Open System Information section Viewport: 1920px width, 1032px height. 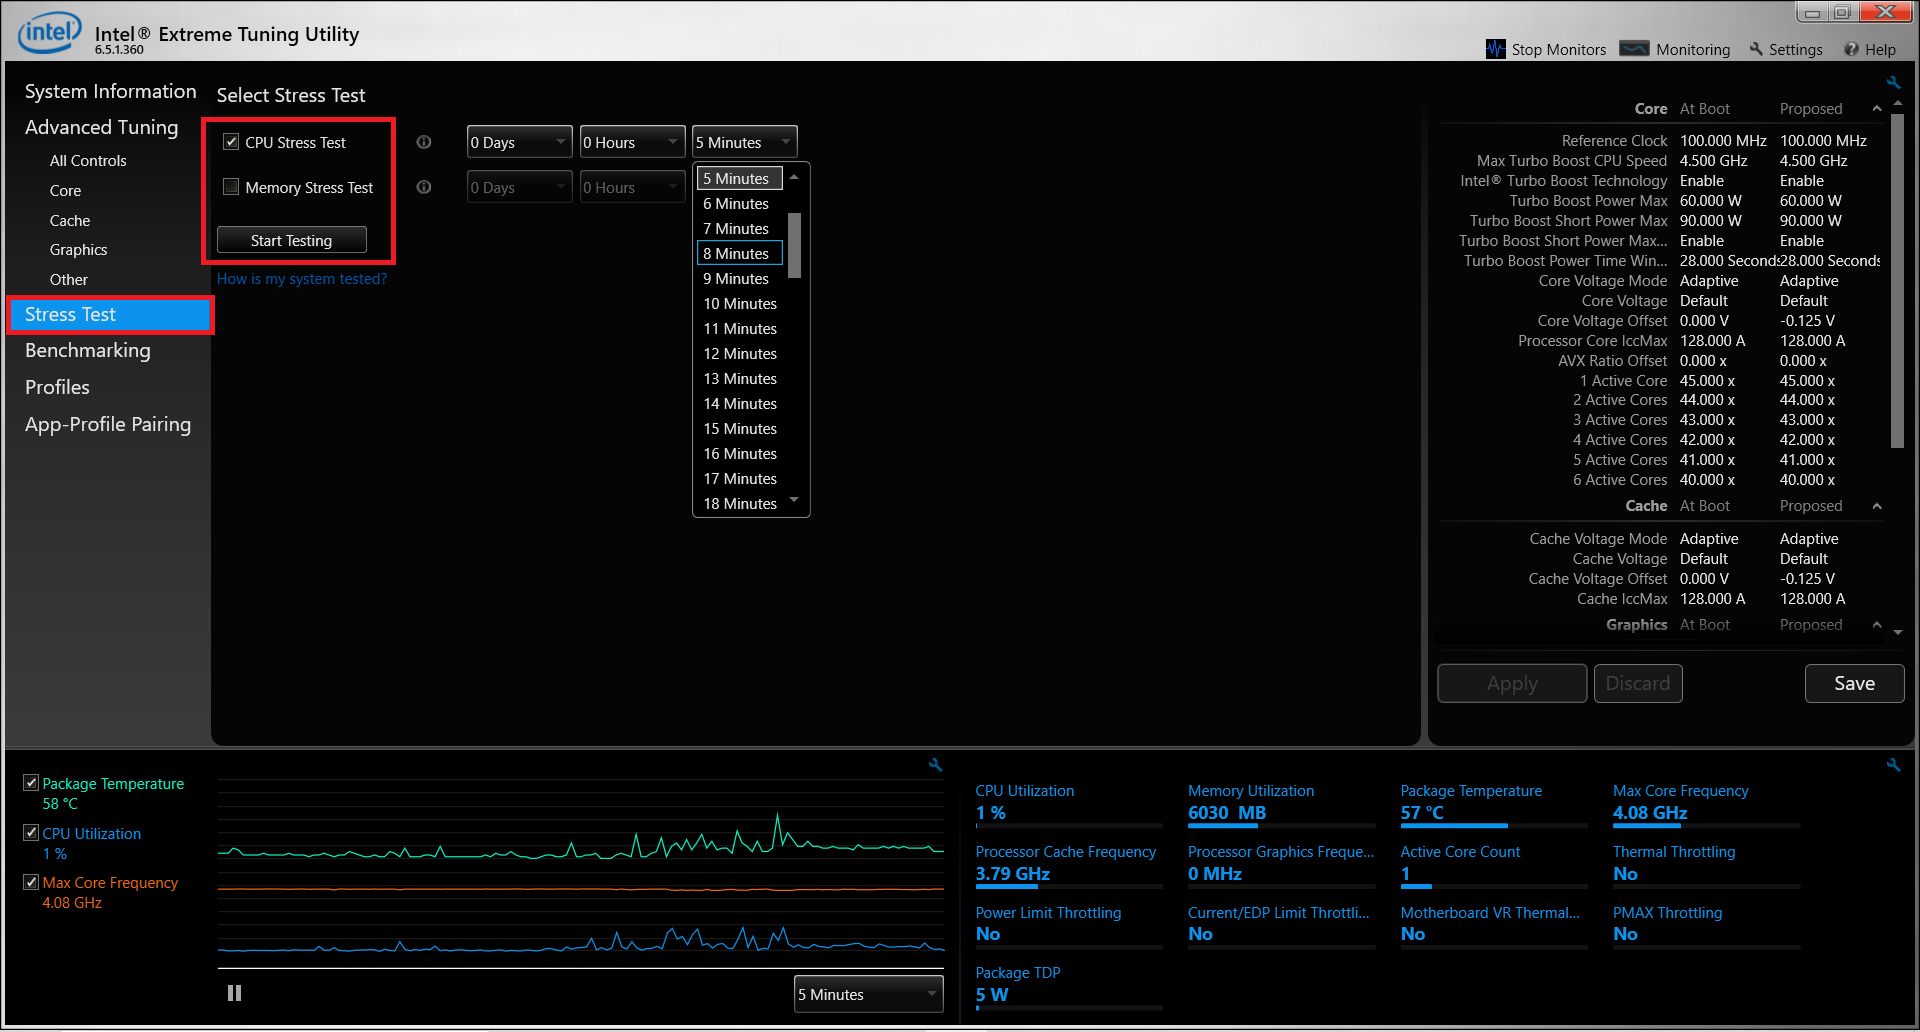pyautogui.click(x=110, y=91)
